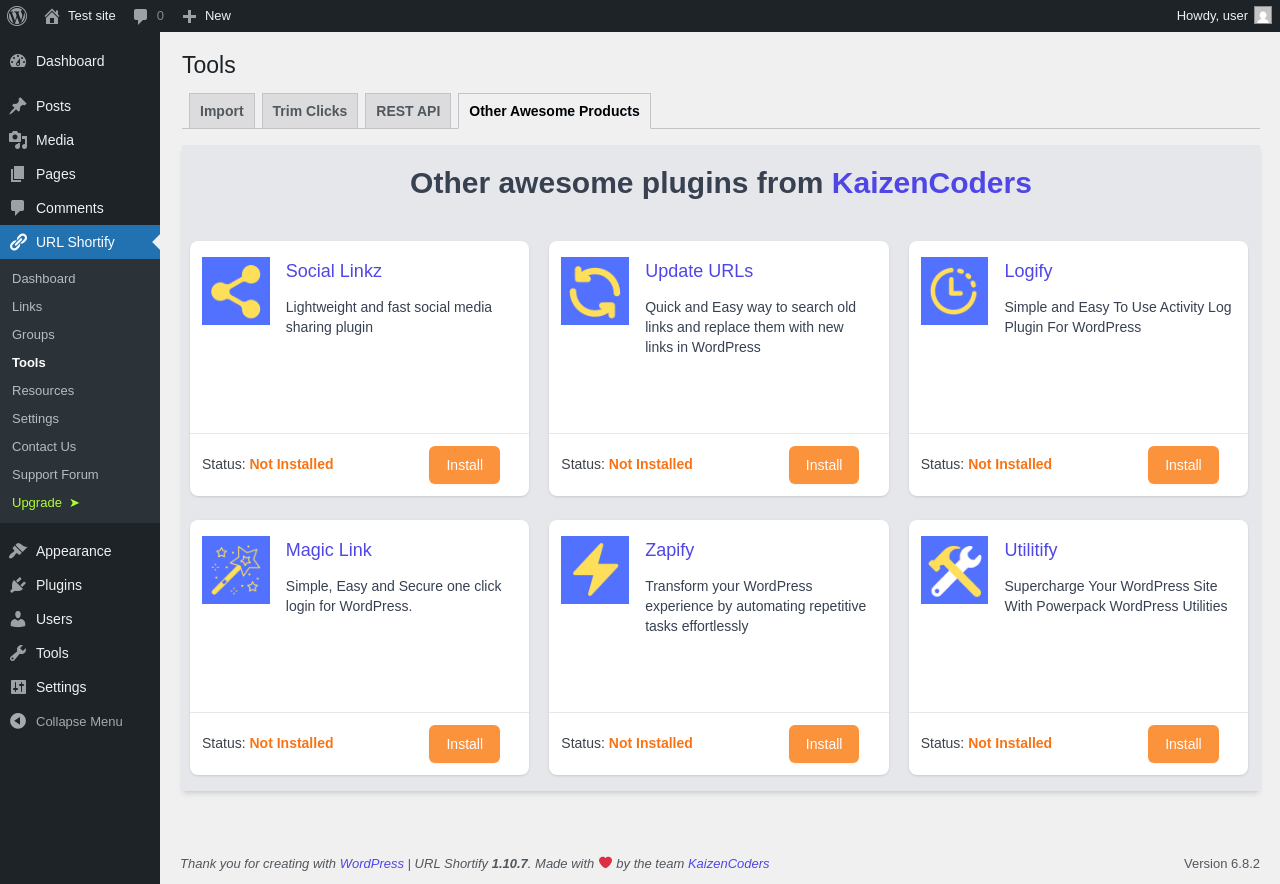1280x884 pixels.
Task: Click the New menu in admin bar
Action: pyautogui.click(x=206, y=15)
